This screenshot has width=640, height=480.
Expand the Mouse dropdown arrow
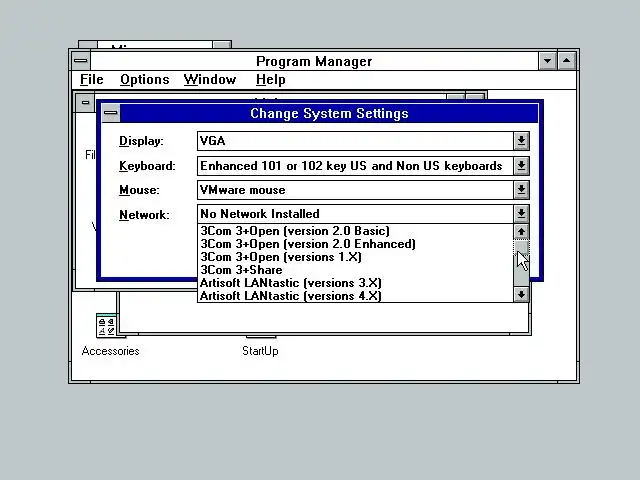[x=521, y=190]
